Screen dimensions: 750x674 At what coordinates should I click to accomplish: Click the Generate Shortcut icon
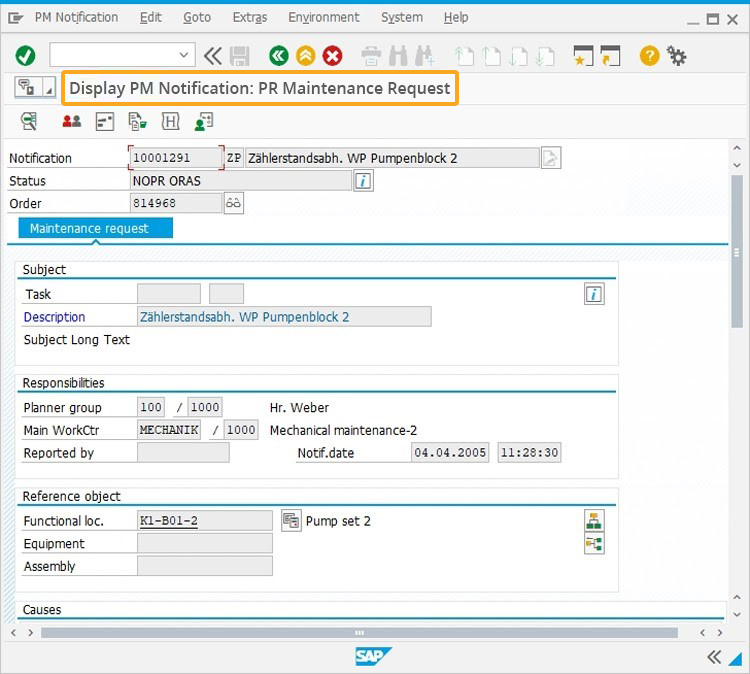click(610, 56)
